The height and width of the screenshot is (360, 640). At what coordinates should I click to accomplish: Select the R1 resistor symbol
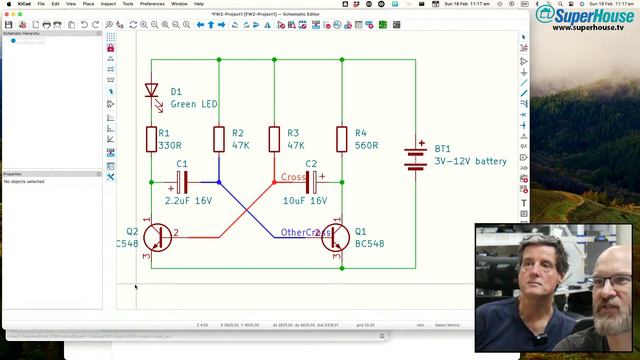[151, 140]
